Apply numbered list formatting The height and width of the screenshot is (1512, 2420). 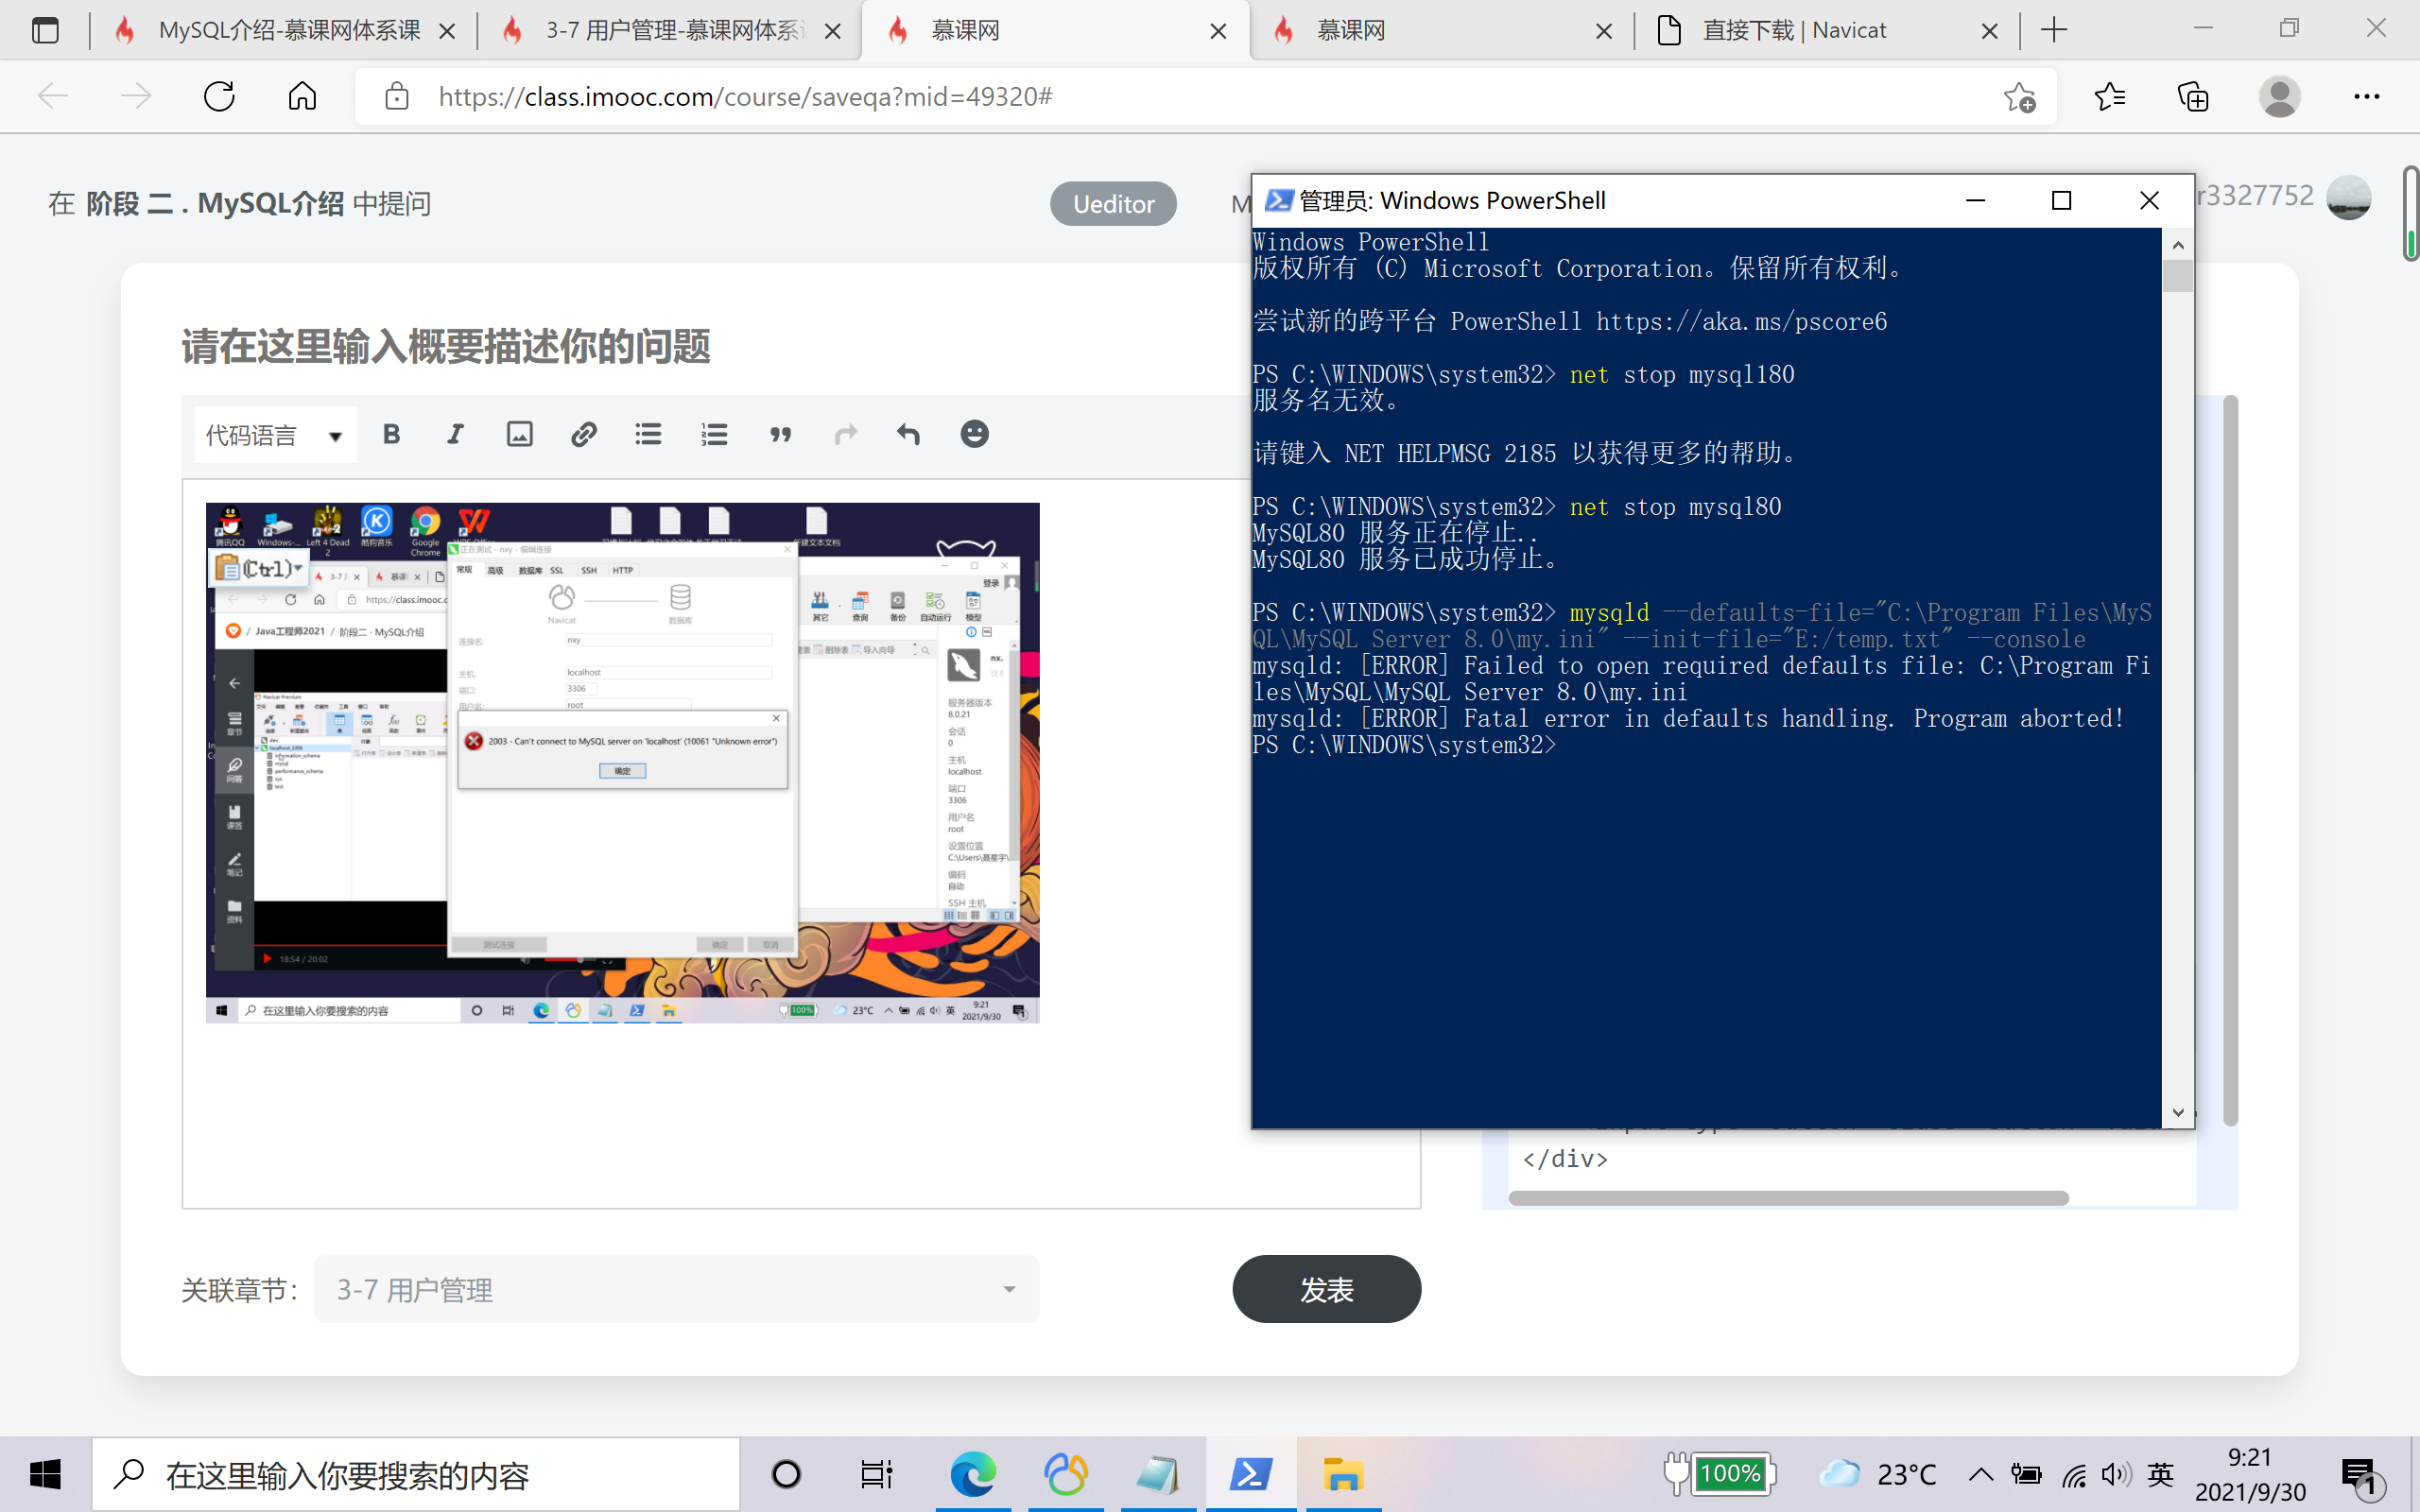pyautogui.click(x=714, y=434)
